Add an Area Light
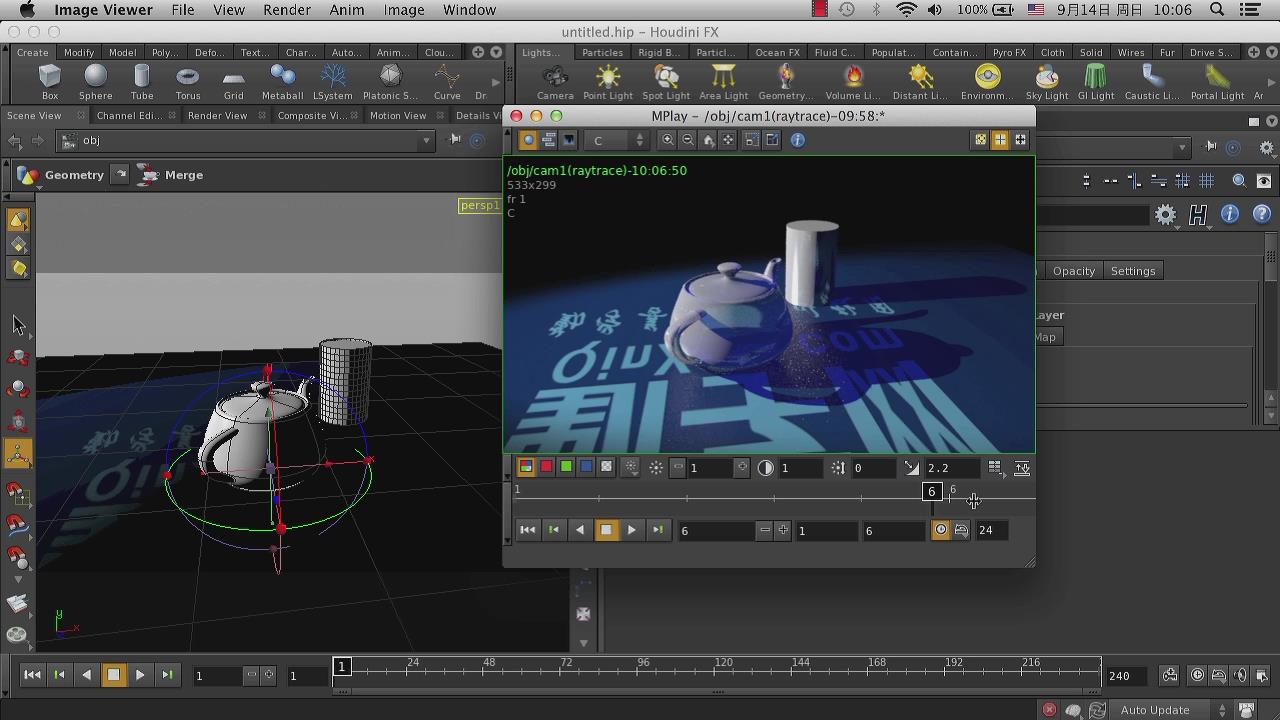The width and height of the screenshot is (1280, 720). pyautogui.click(x=723, y=81)
